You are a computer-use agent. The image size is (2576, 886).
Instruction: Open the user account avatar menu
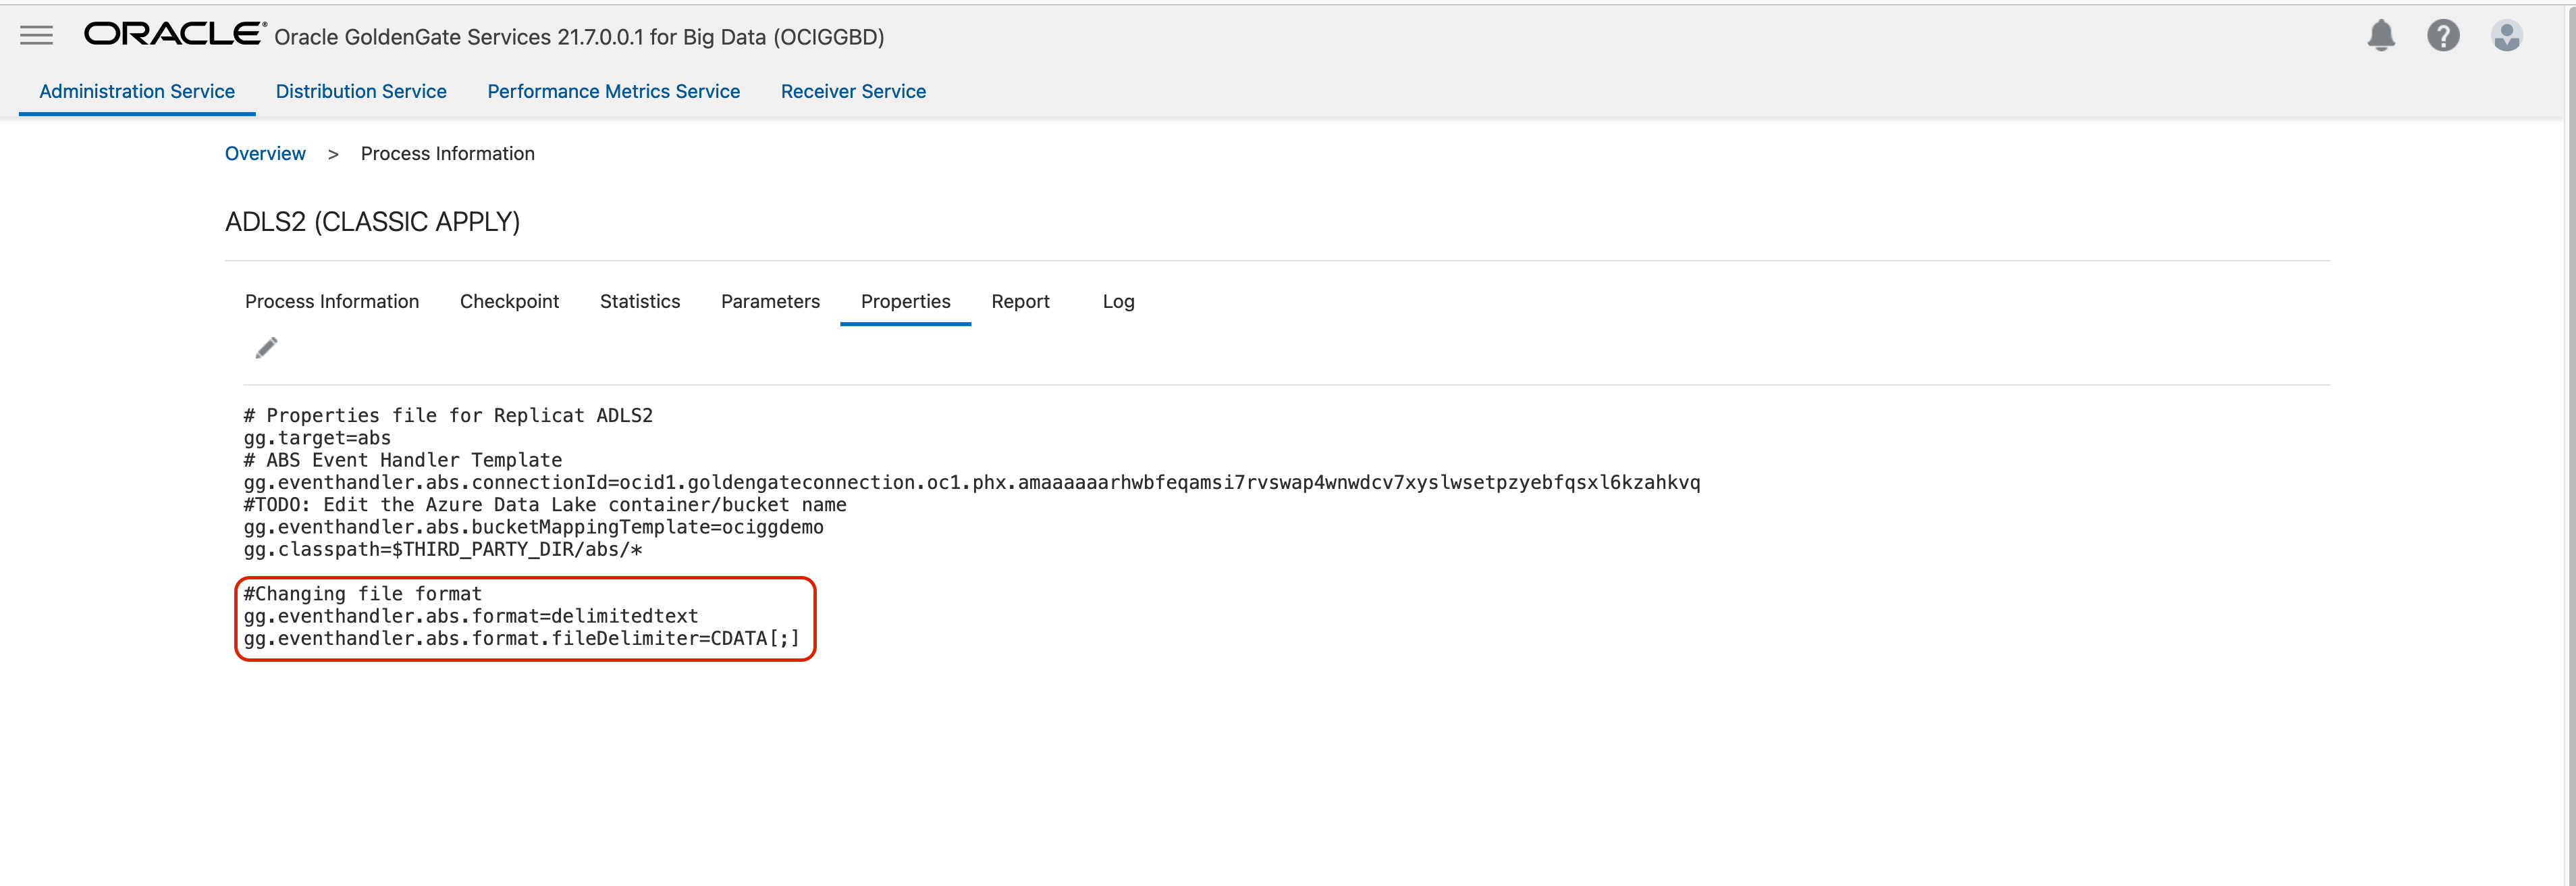(2506, 36)
